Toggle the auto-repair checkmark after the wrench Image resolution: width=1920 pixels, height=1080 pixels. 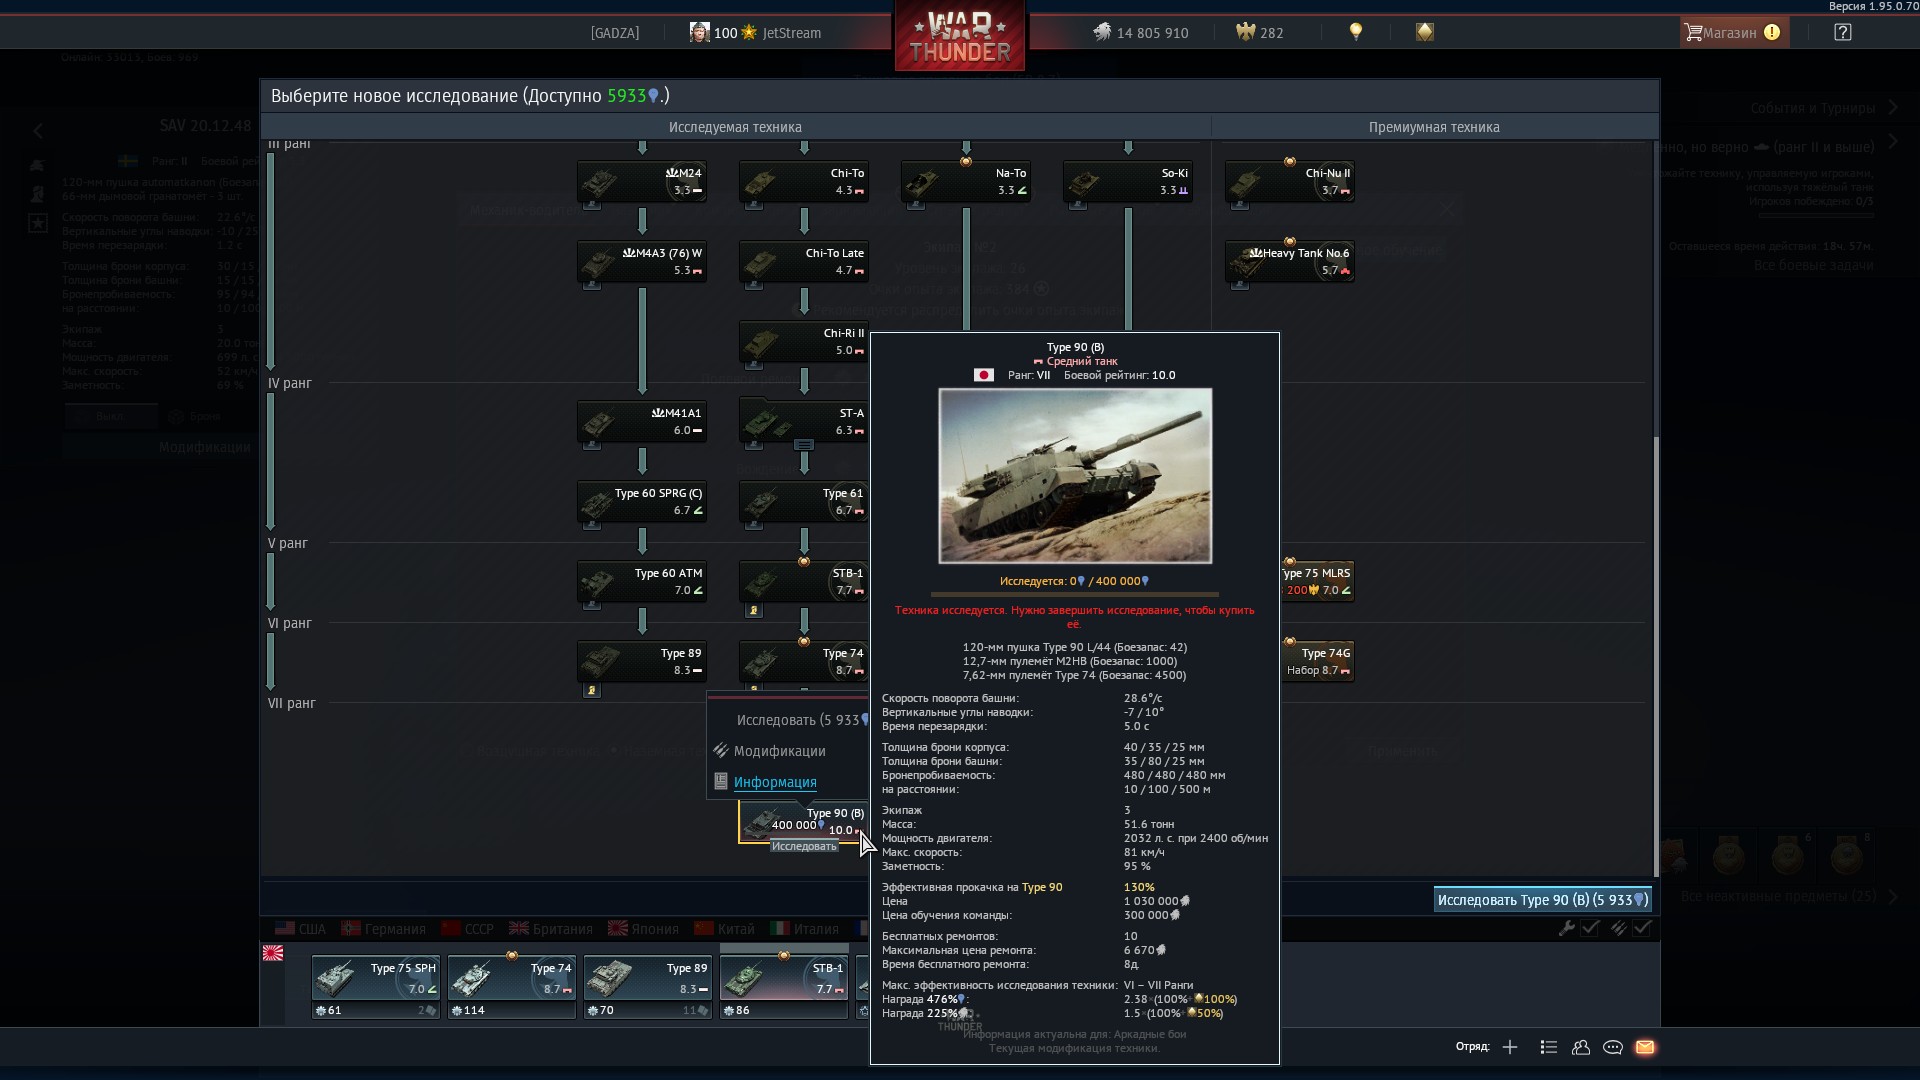[x=1590, y=928]
